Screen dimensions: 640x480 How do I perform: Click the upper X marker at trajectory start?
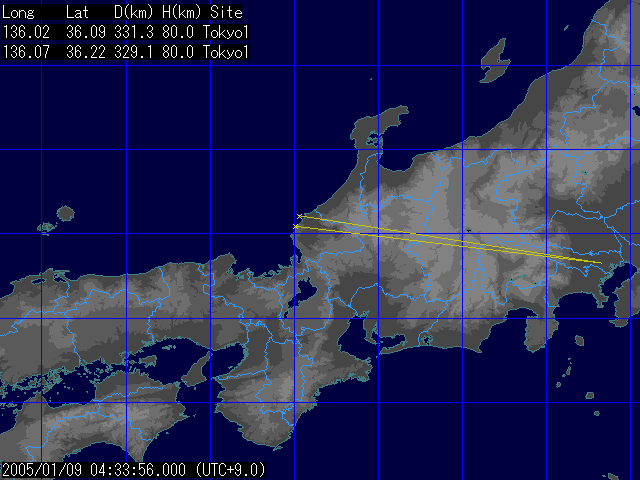[x=300, y=216]
